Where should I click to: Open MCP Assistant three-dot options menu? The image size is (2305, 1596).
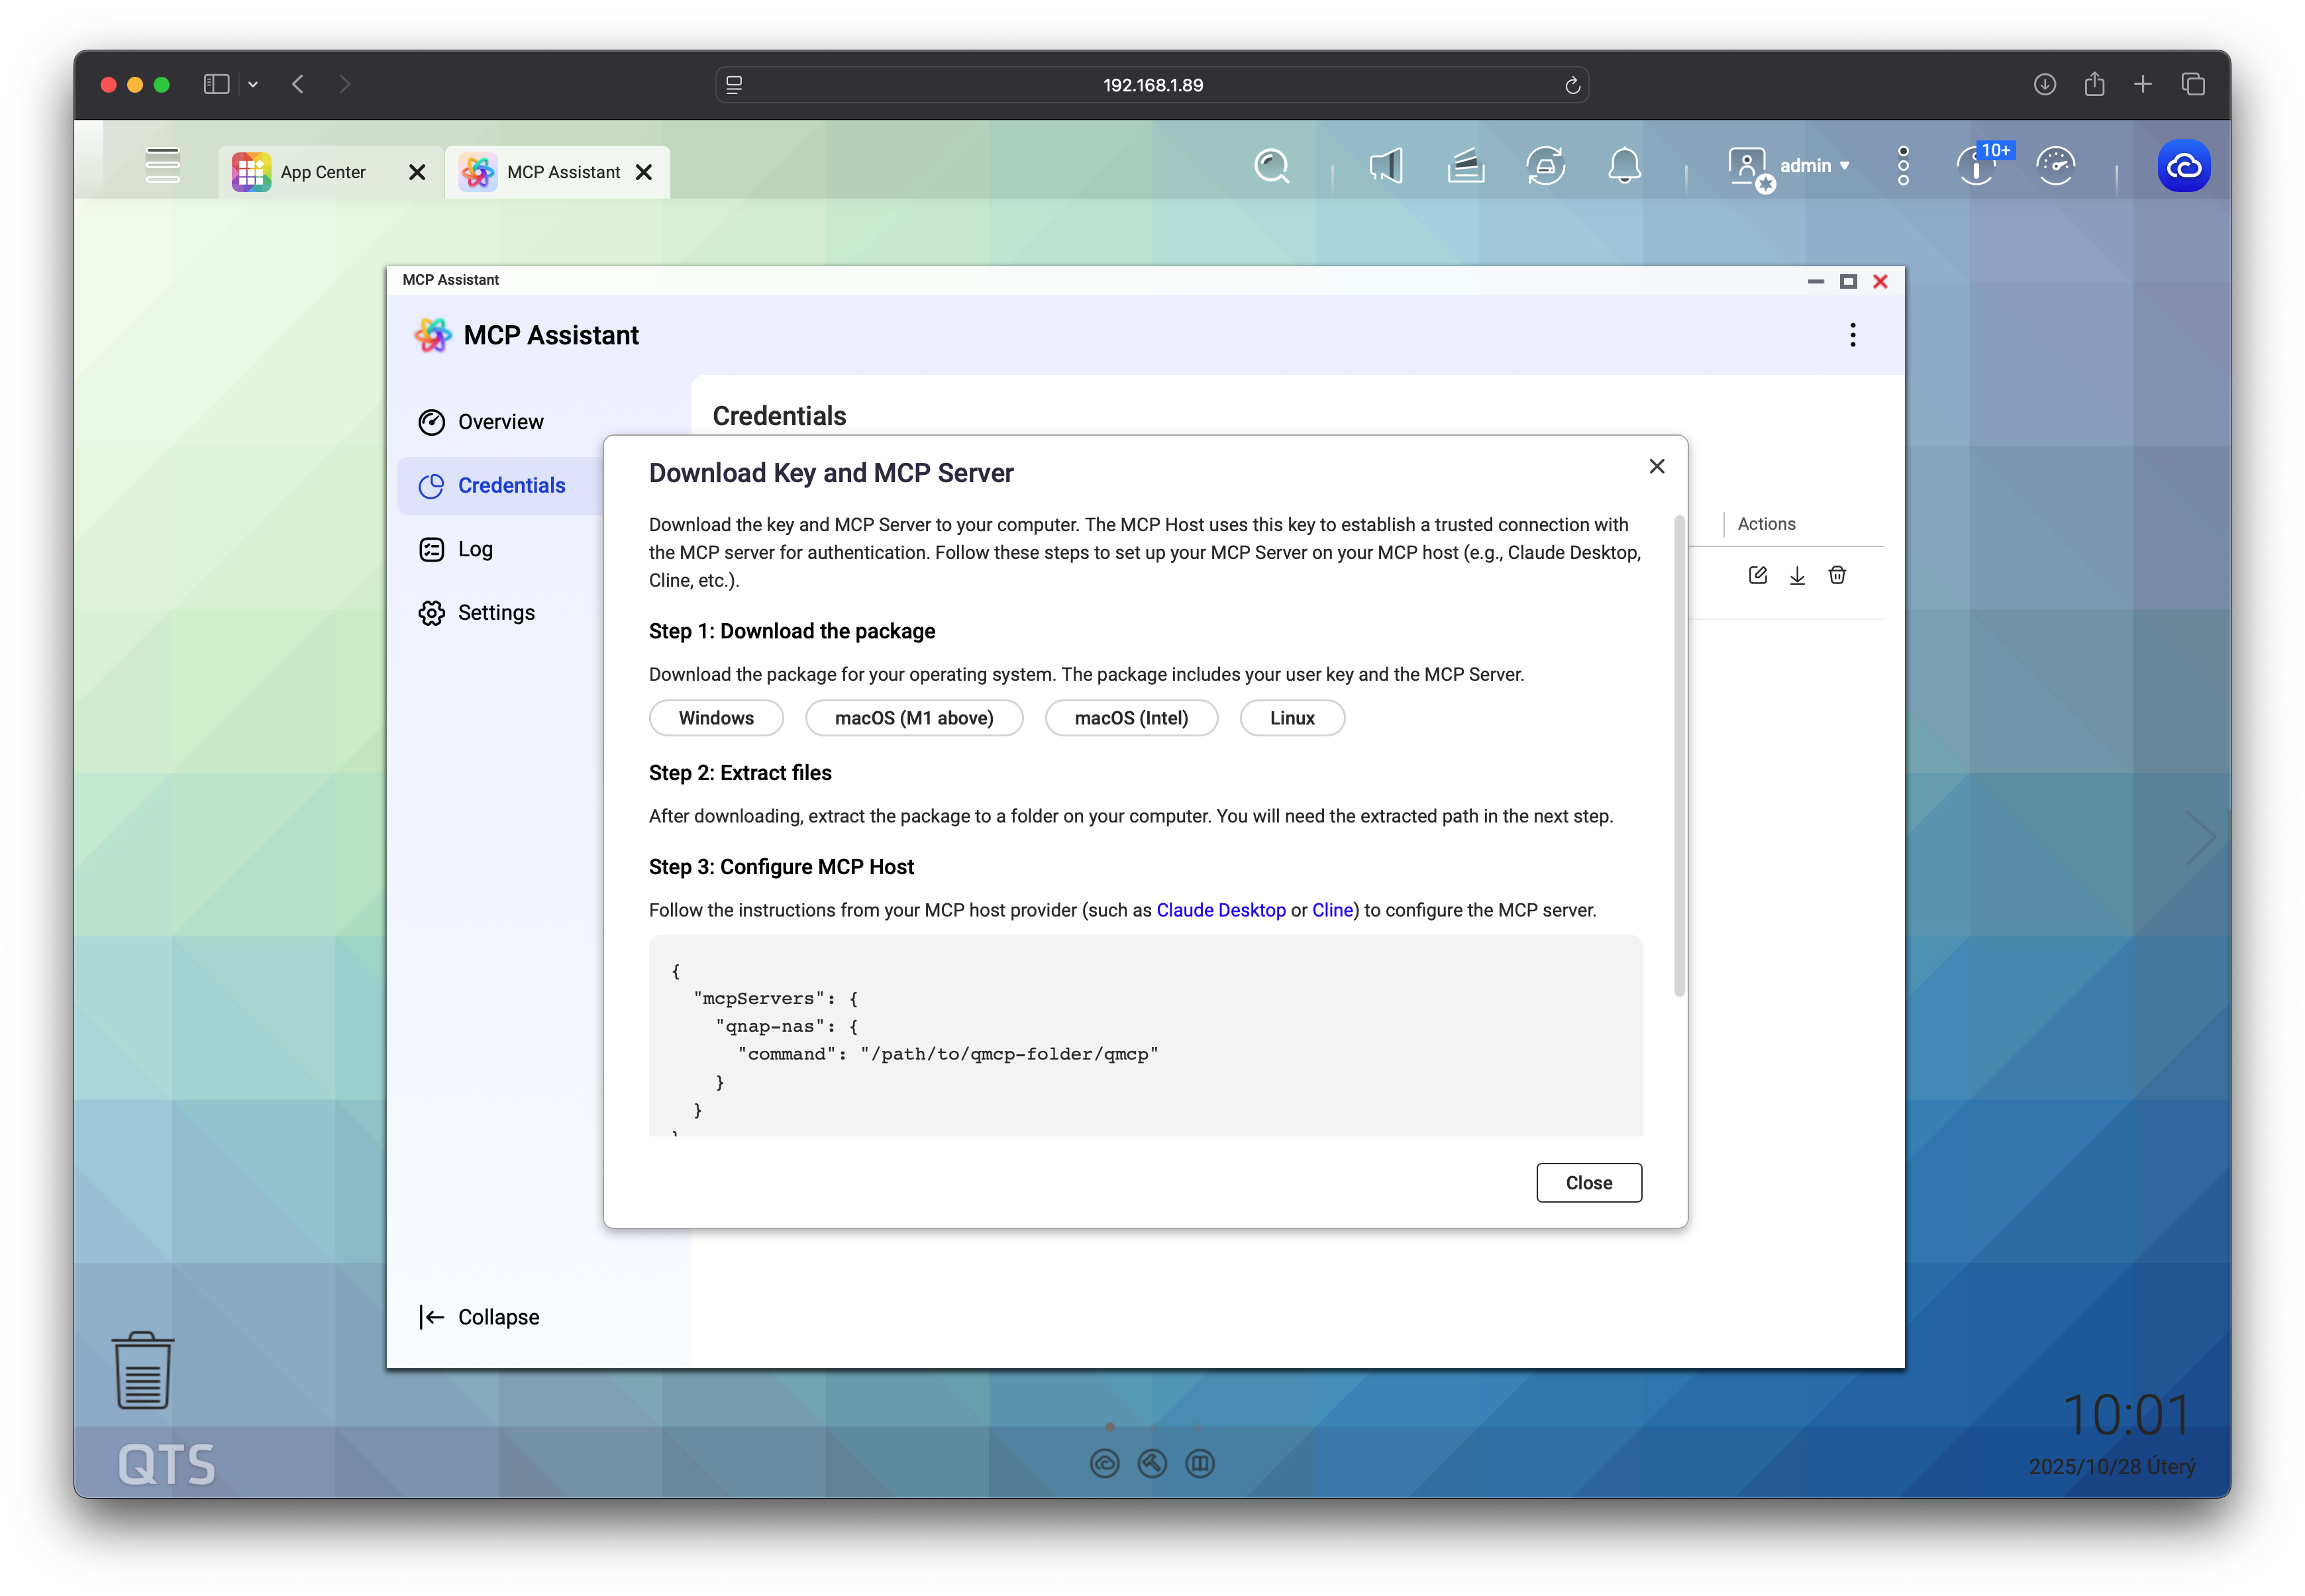tap(1852, 335)
